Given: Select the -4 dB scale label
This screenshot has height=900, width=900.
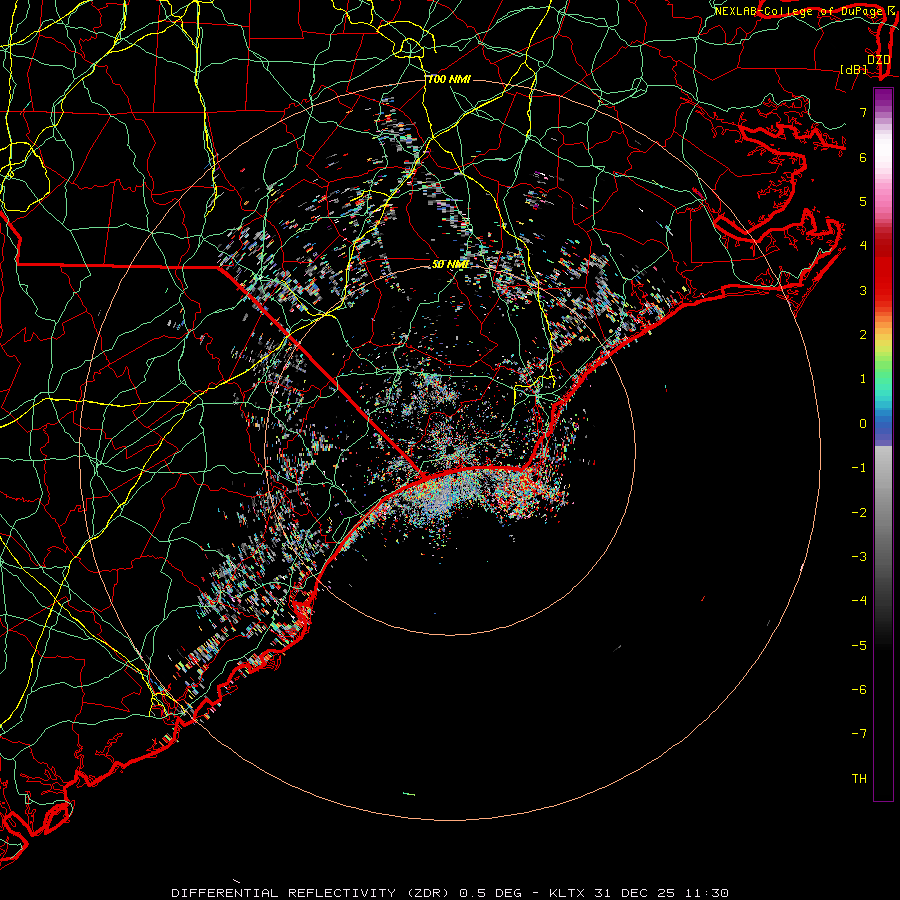Looking at the screenshot, I should pyautogui.click(x=859, y=601).
